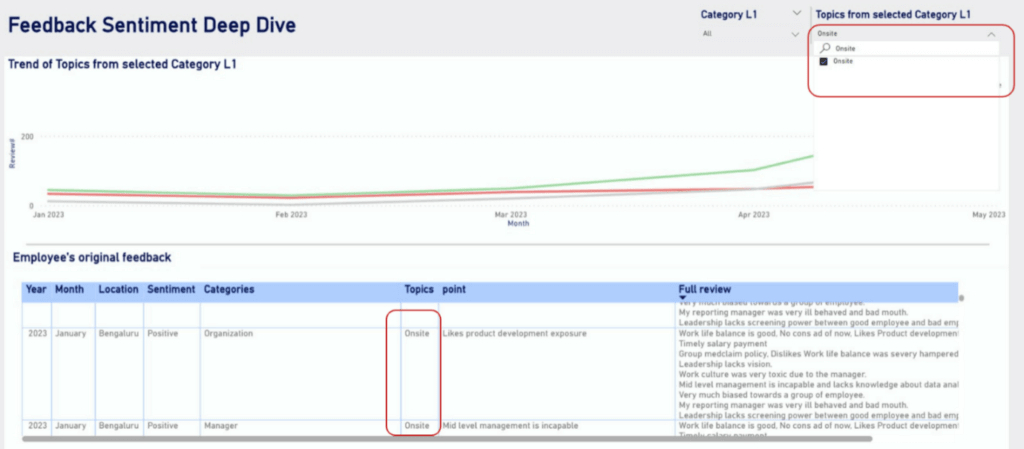1024x449 pixels.
Task: Click the magnifier icon in the Topics search
Action: point(825,48)
